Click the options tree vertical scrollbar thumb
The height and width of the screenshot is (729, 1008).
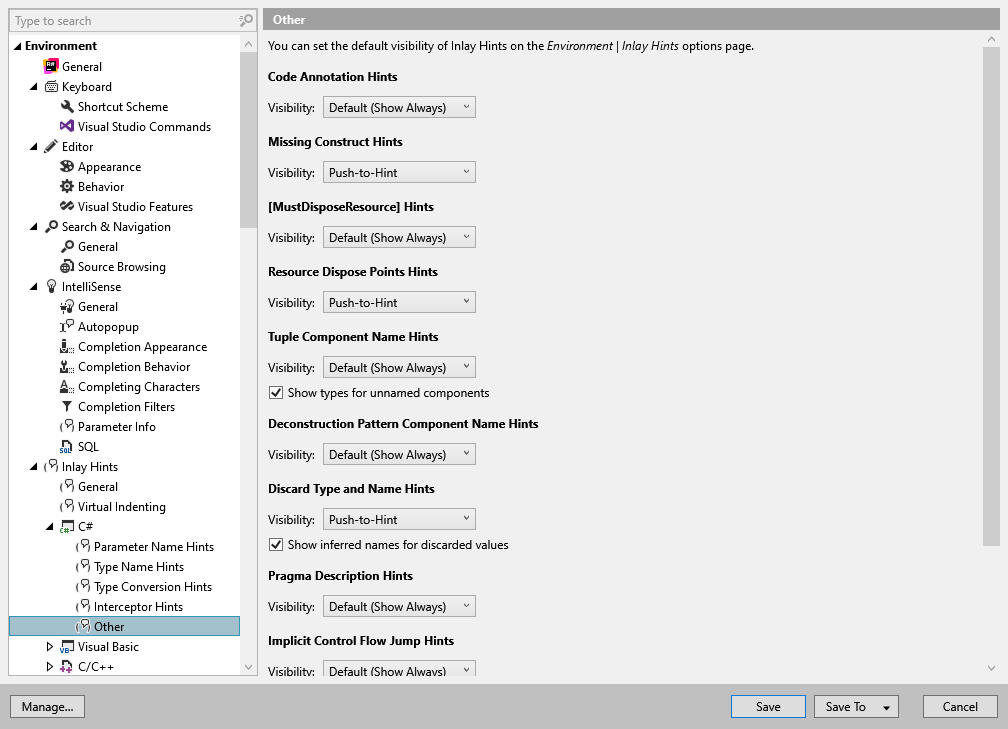pyautogui.click(x=248, y=140)
